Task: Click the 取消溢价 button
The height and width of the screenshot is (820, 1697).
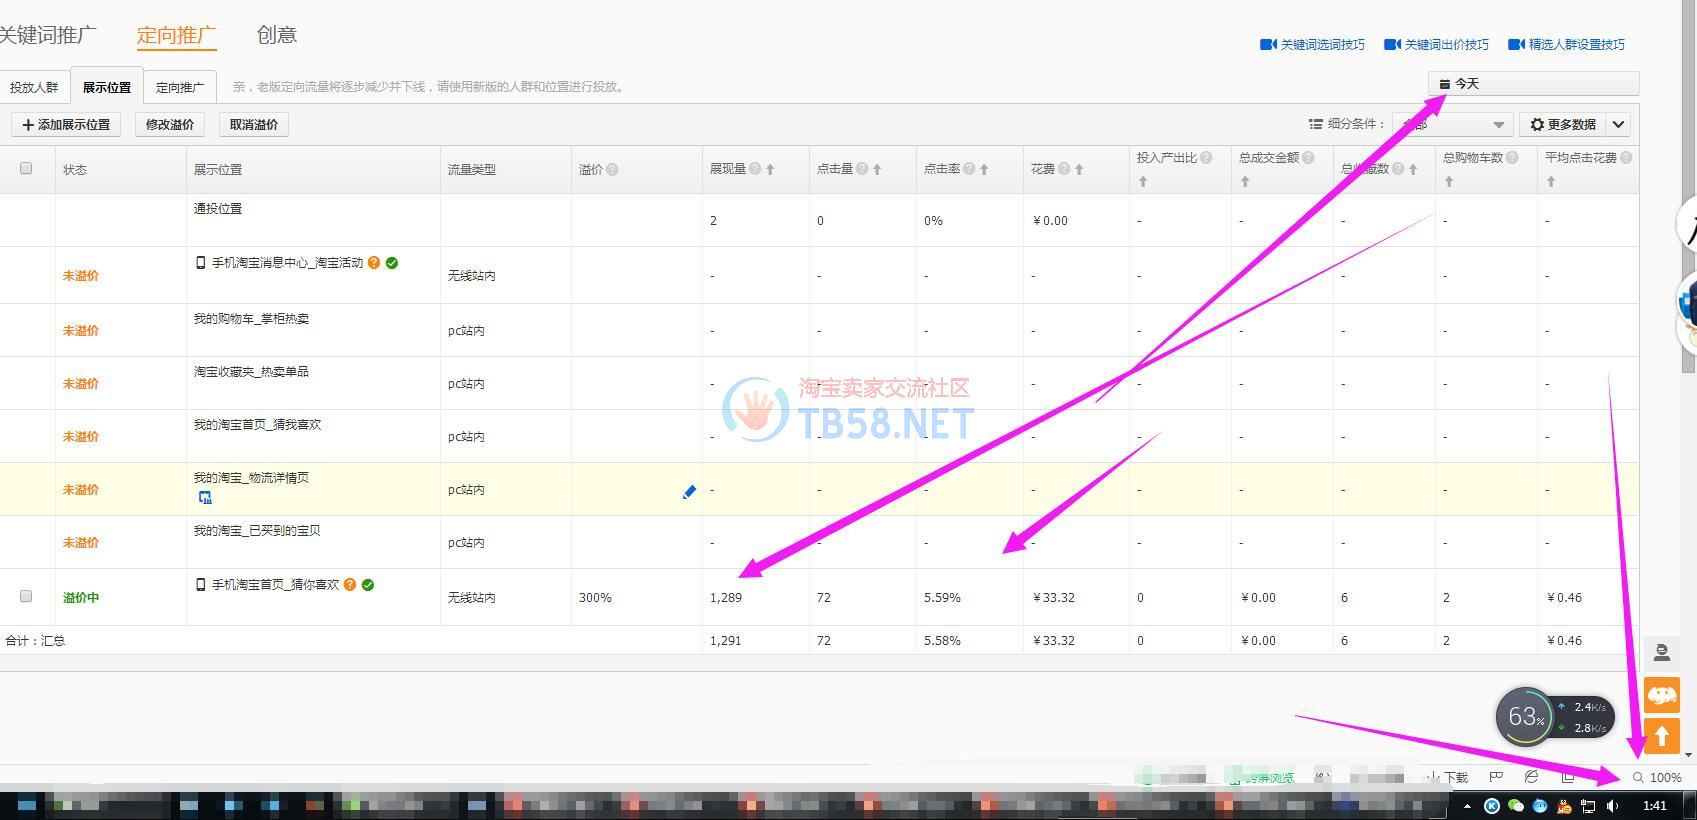Action: (x=254, y=125)
